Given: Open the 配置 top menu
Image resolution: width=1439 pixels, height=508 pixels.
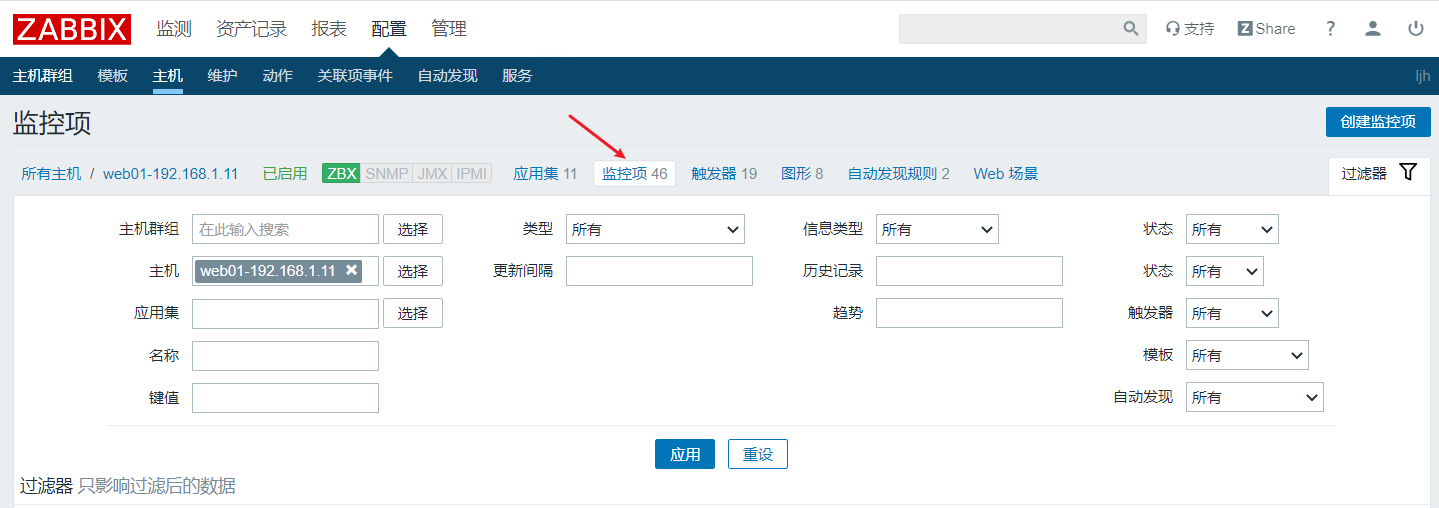Looking at the screenshot, I should point(389,29).
